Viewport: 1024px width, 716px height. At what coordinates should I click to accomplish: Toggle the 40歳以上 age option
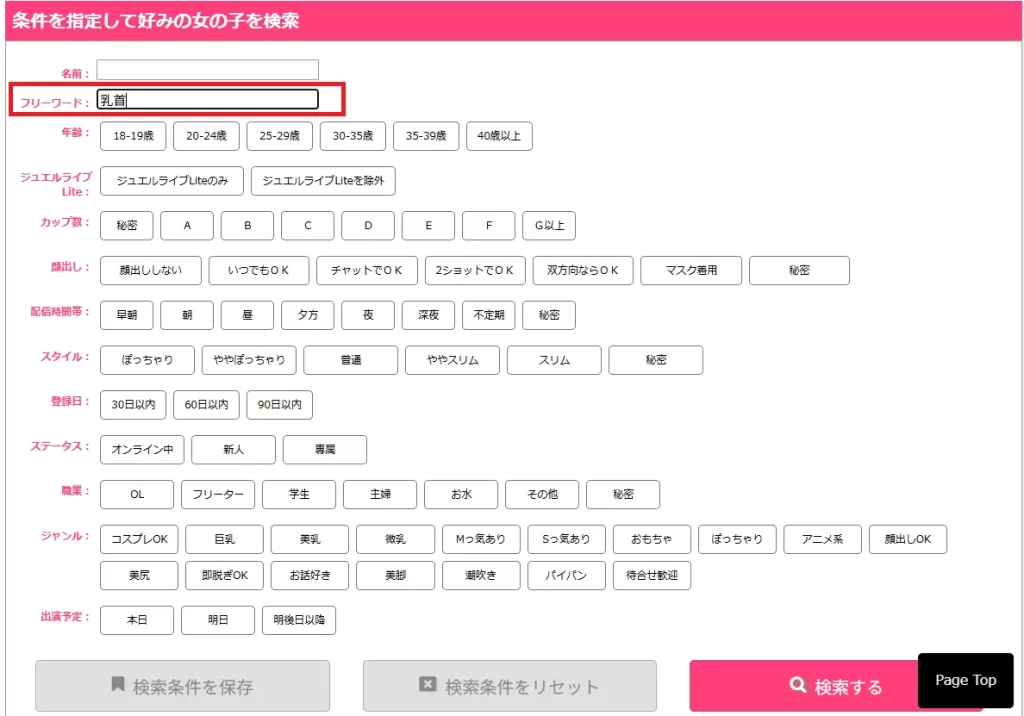[x=499, y=136]
